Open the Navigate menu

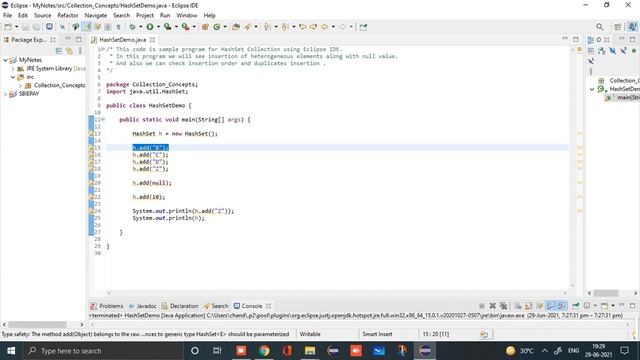pos(96,15)
